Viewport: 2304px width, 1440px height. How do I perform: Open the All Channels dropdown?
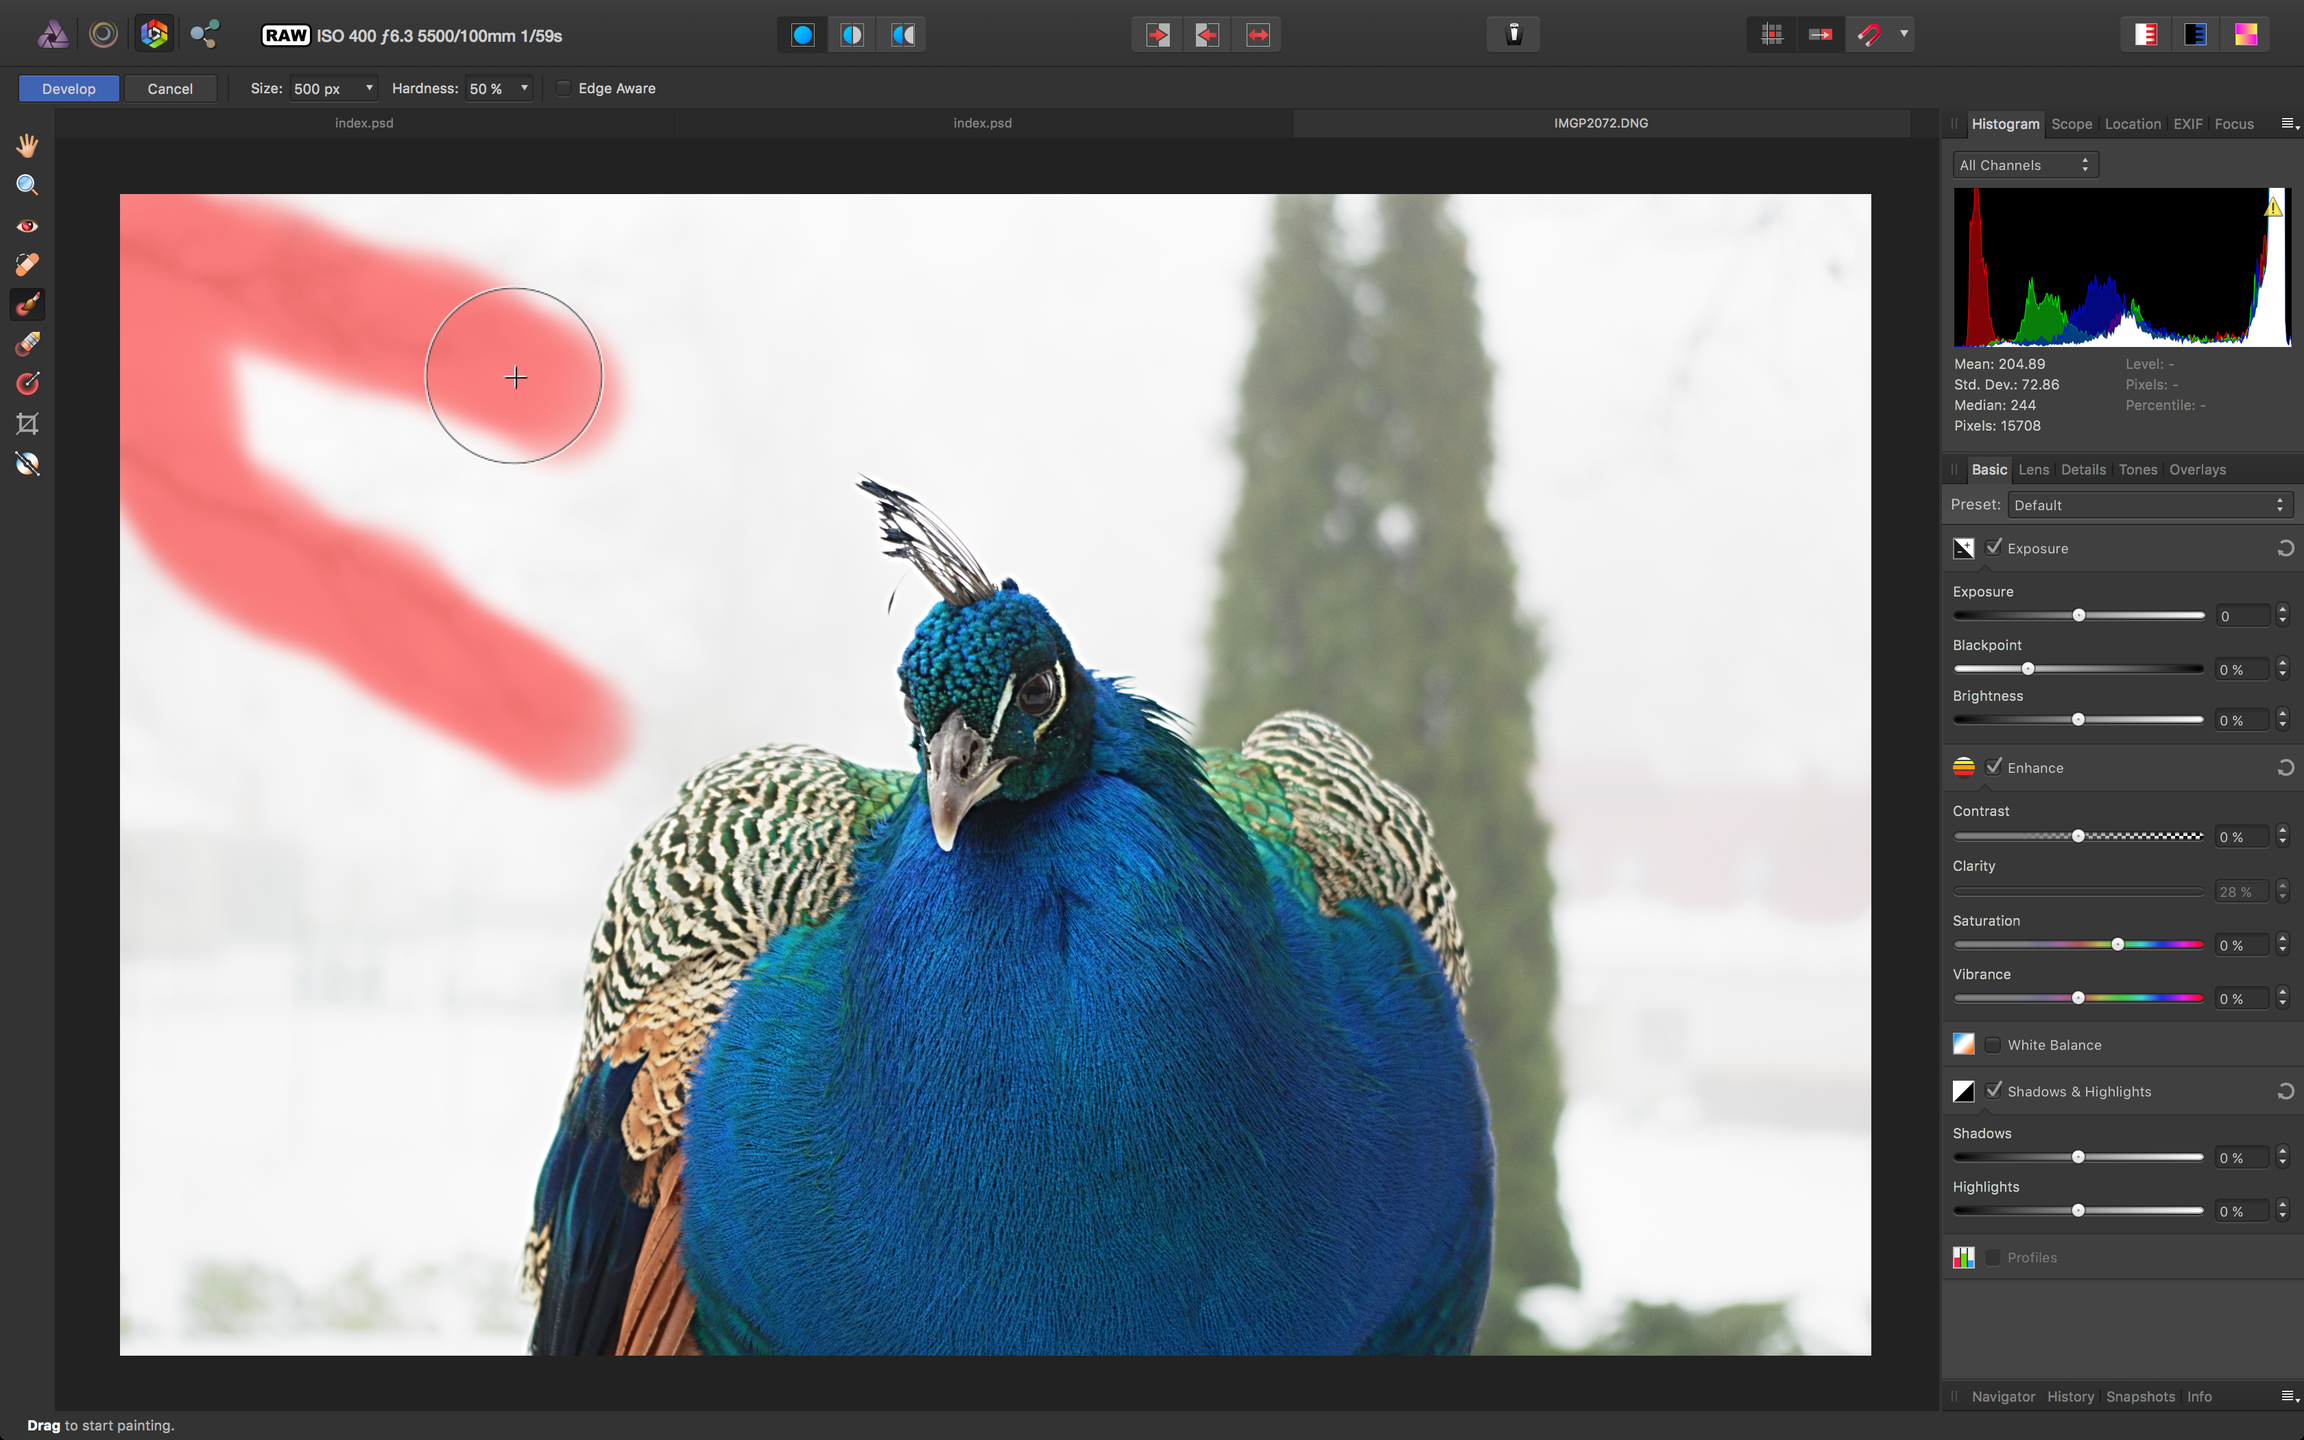[x=2024, y=165]
